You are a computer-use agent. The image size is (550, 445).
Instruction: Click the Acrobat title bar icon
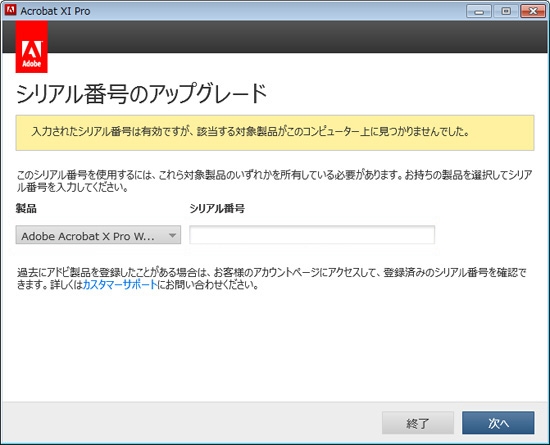(x=11, y=11)
